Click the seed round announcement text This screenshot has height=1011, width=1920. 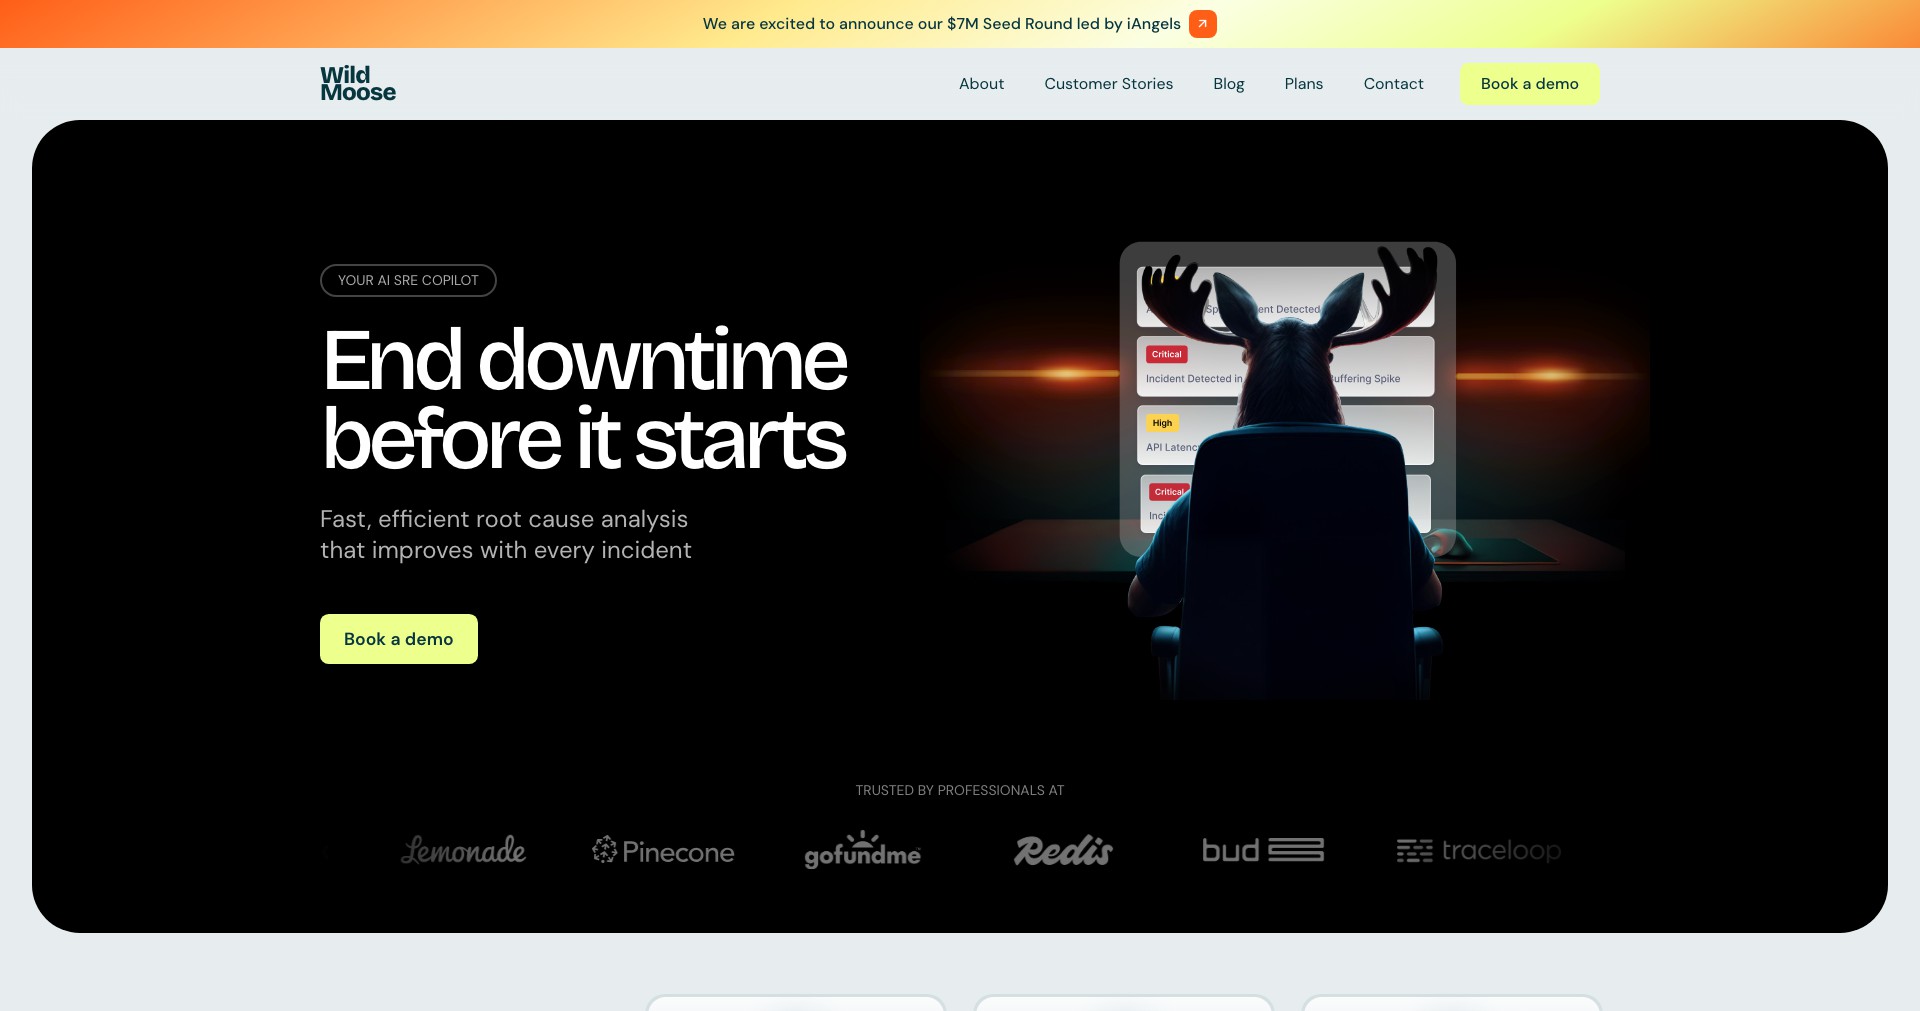coord(941,24)
